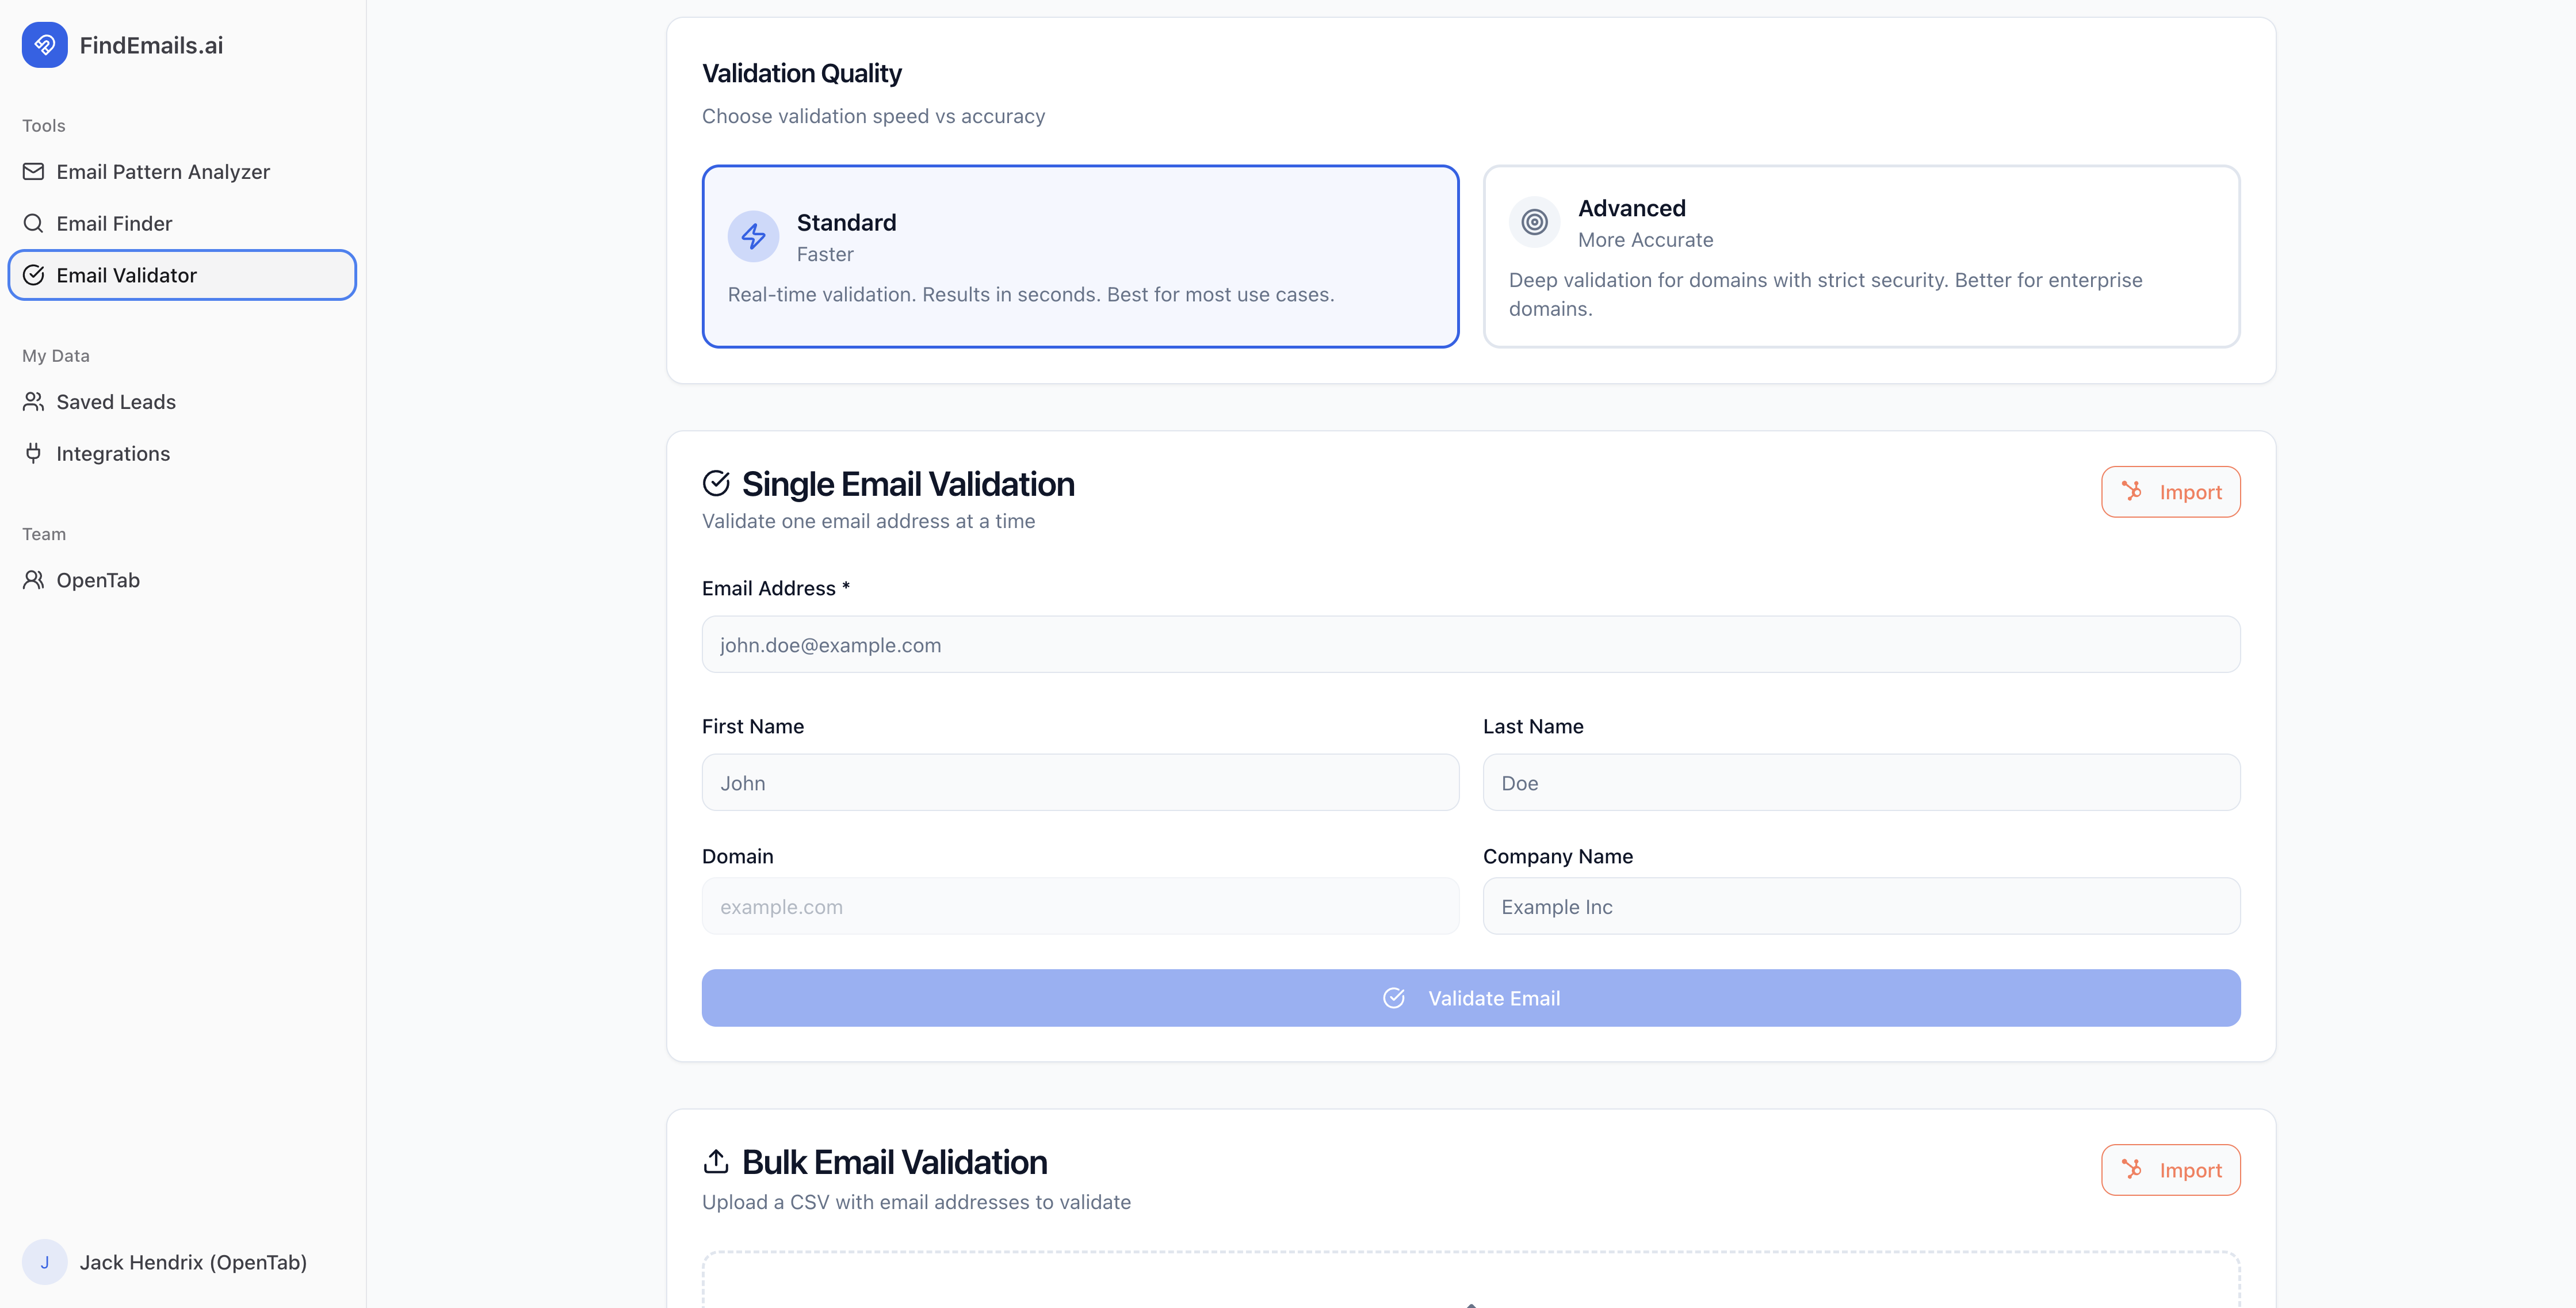Select the Email Pattern Analyzer envelope icon

(33, 171)
